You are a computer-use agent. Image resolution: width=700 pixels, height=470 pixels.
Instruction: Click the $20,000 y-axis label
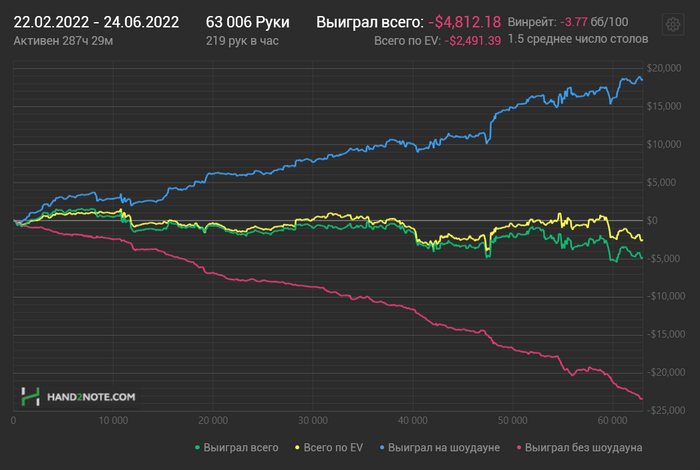664,68
